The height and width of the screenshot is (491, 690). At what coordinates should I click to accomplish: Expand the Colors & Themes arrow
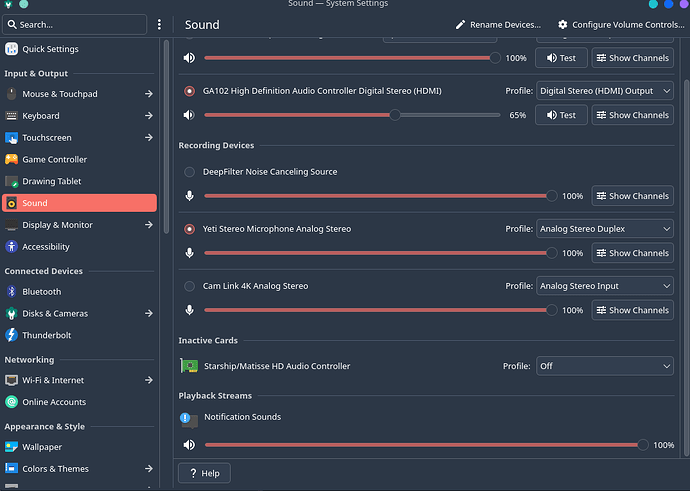pos(149,469)
